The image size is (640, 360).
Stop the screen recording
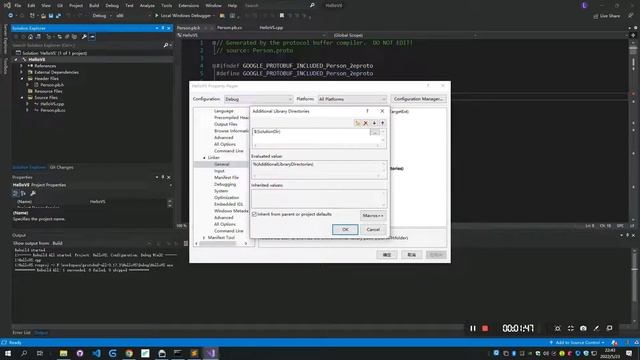[485, 328]
